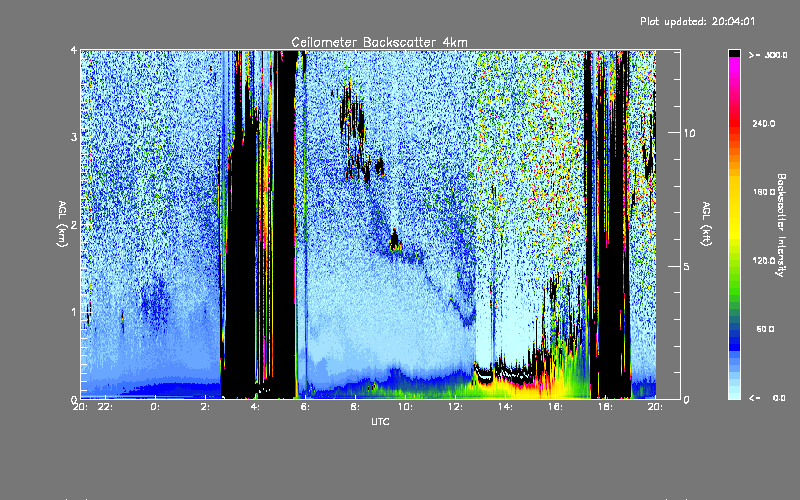Image resolution: width=800 pixels, height=500 pixels.
Task: Click the "22:" time tick label
Action: click(106, 407)
